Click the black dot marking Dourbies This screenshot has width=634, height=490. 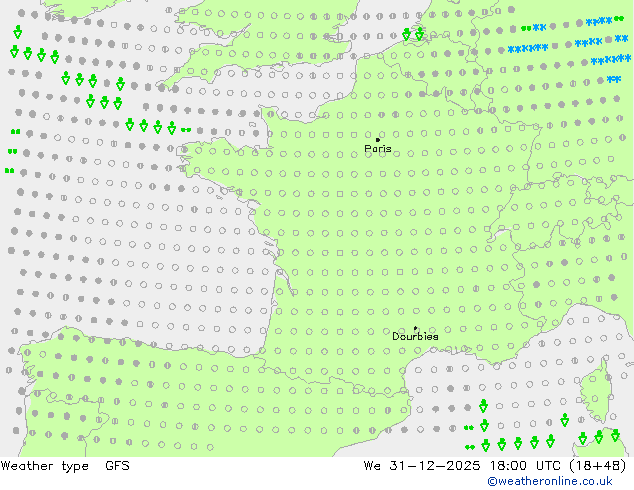tap(415, 328)
